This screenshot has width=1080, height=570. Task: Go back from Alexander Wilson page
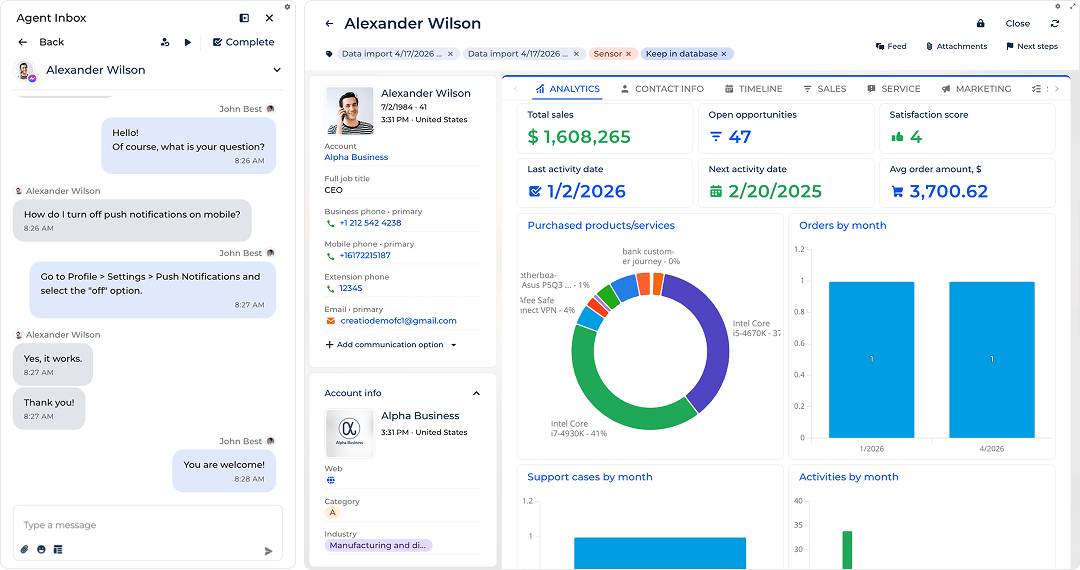click(329, 23)
